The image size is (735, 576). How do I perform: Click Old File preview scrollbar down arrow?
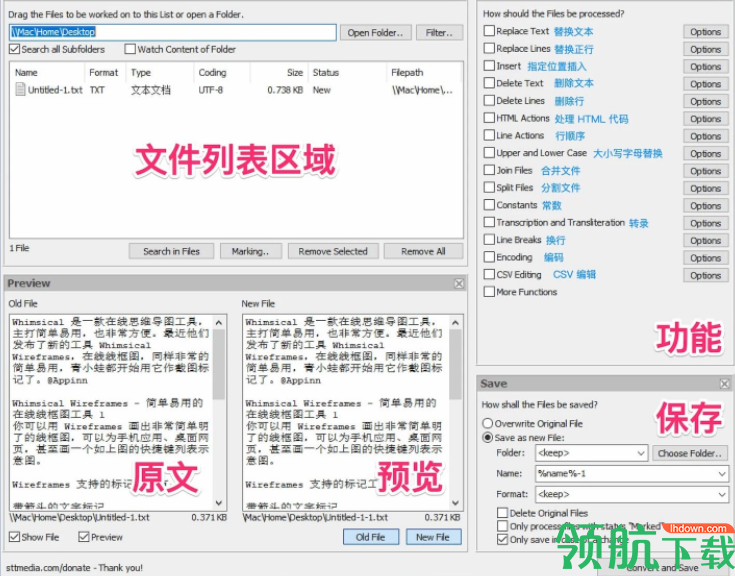pos(219,503)
